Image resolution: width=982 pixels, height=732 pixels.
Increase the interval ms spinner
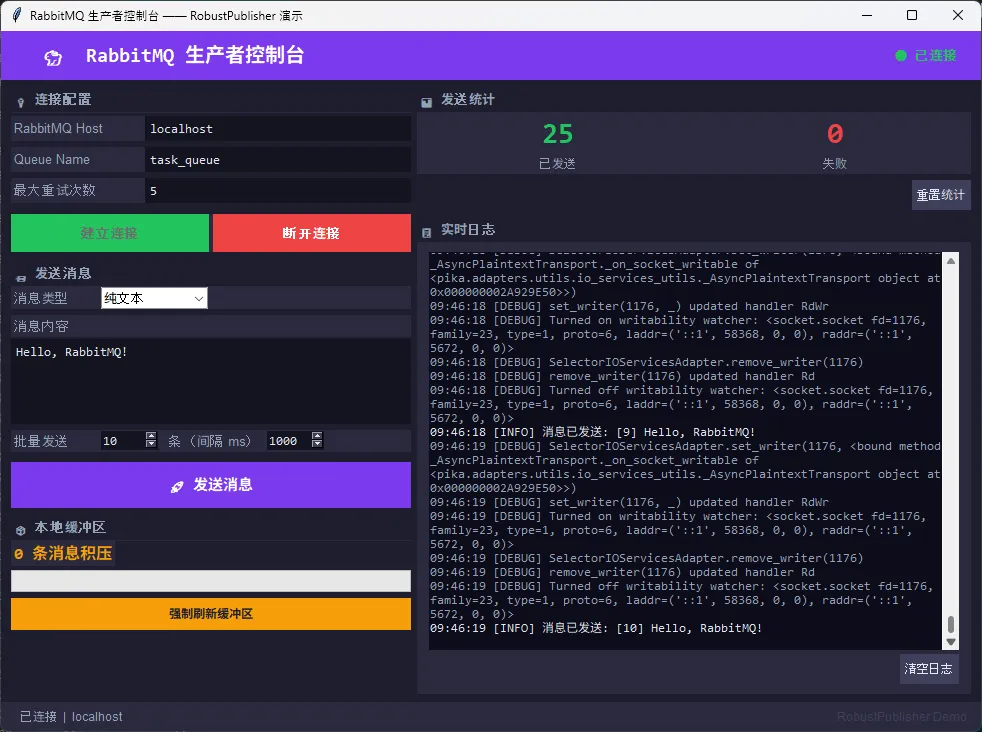(x=317, y=436)
